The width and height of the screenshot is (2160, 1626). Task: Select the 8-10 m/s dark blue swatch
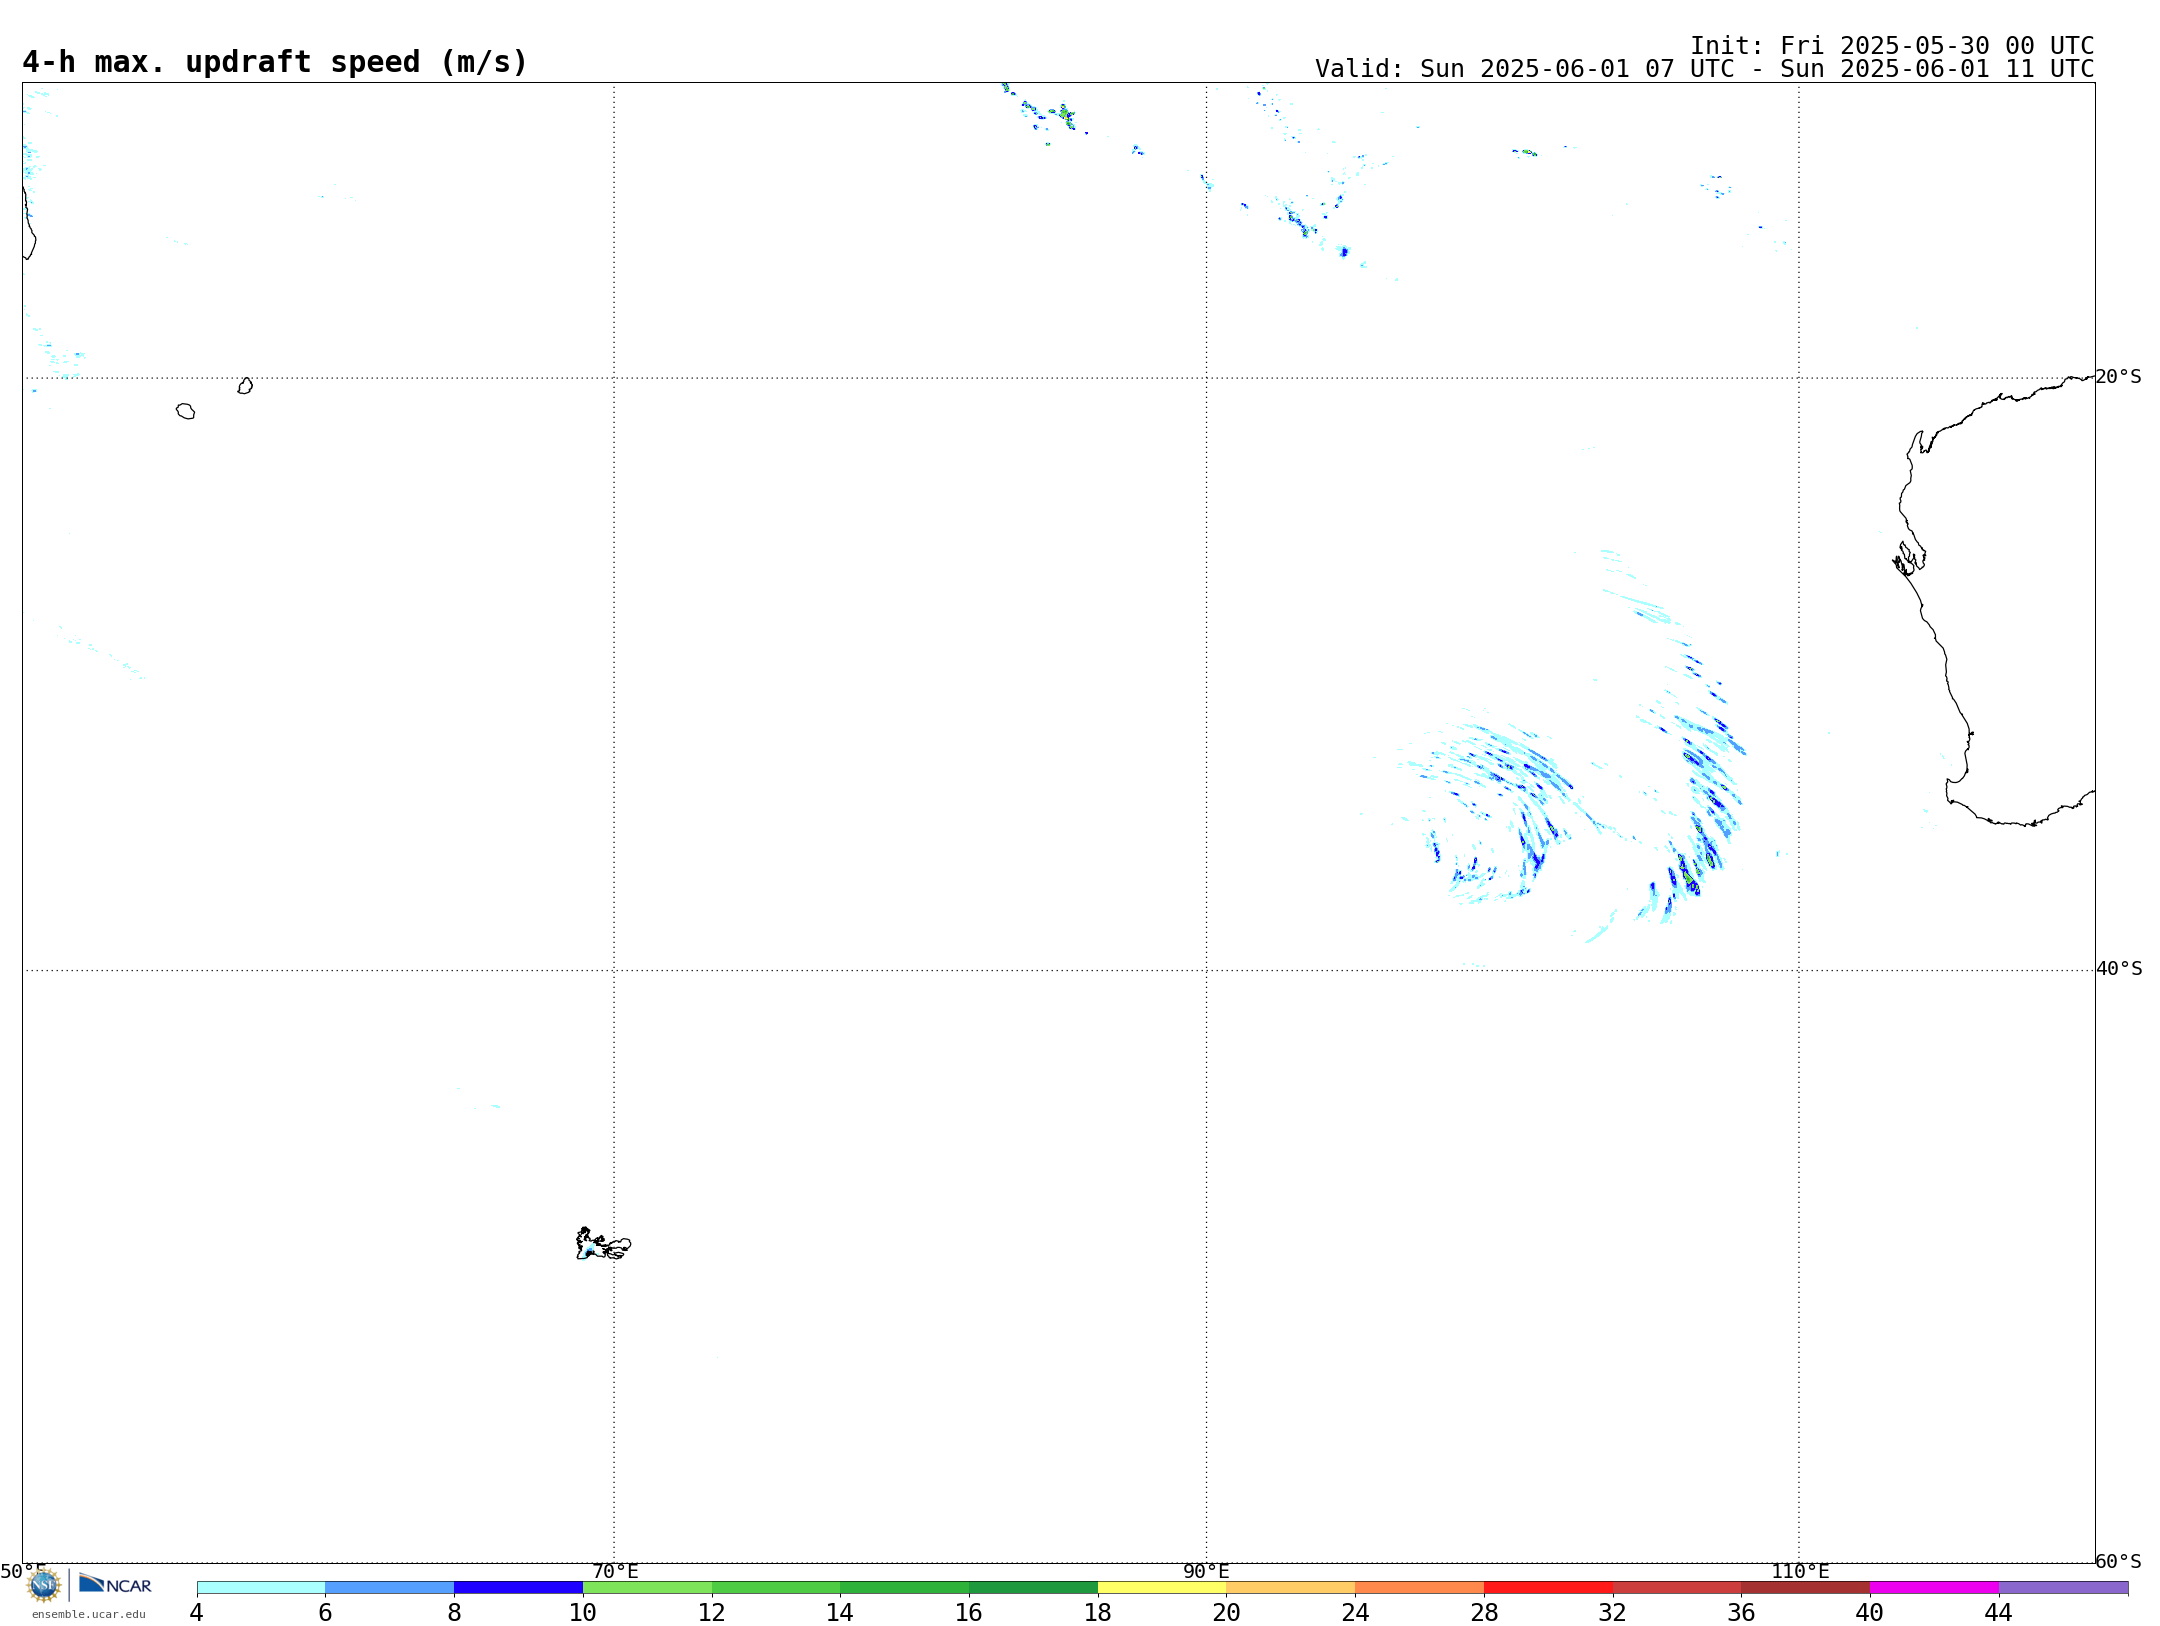(x=518, y=1588)
